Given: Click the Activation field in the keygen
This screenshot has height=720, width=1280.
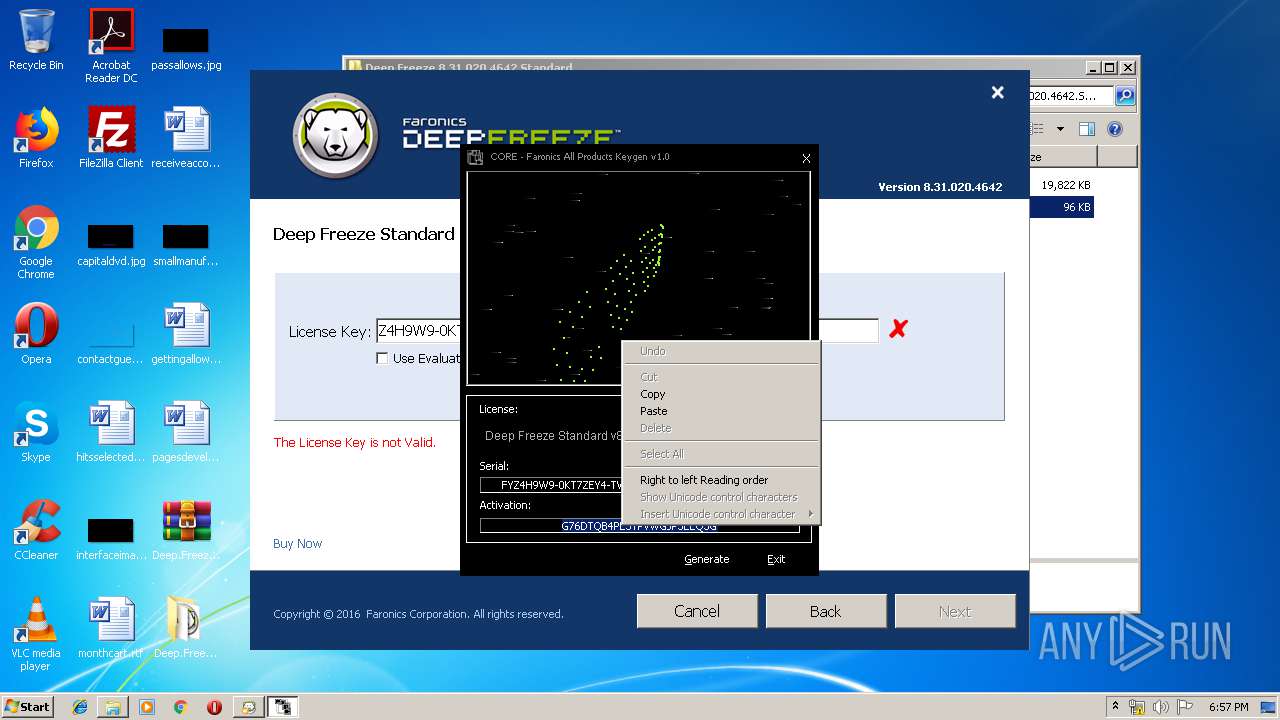Looking at the screenshot, I should pyautogui.click(x=639, y=526).
